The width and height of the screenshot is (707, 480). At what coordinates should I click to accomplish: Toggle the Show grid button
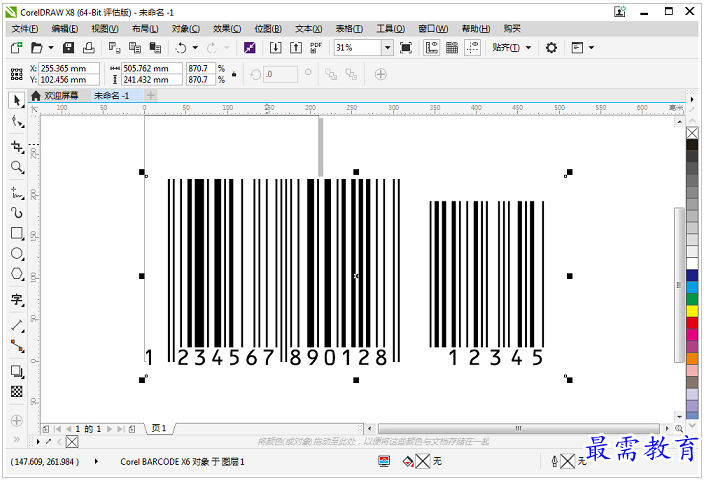(x=452, y=47)
